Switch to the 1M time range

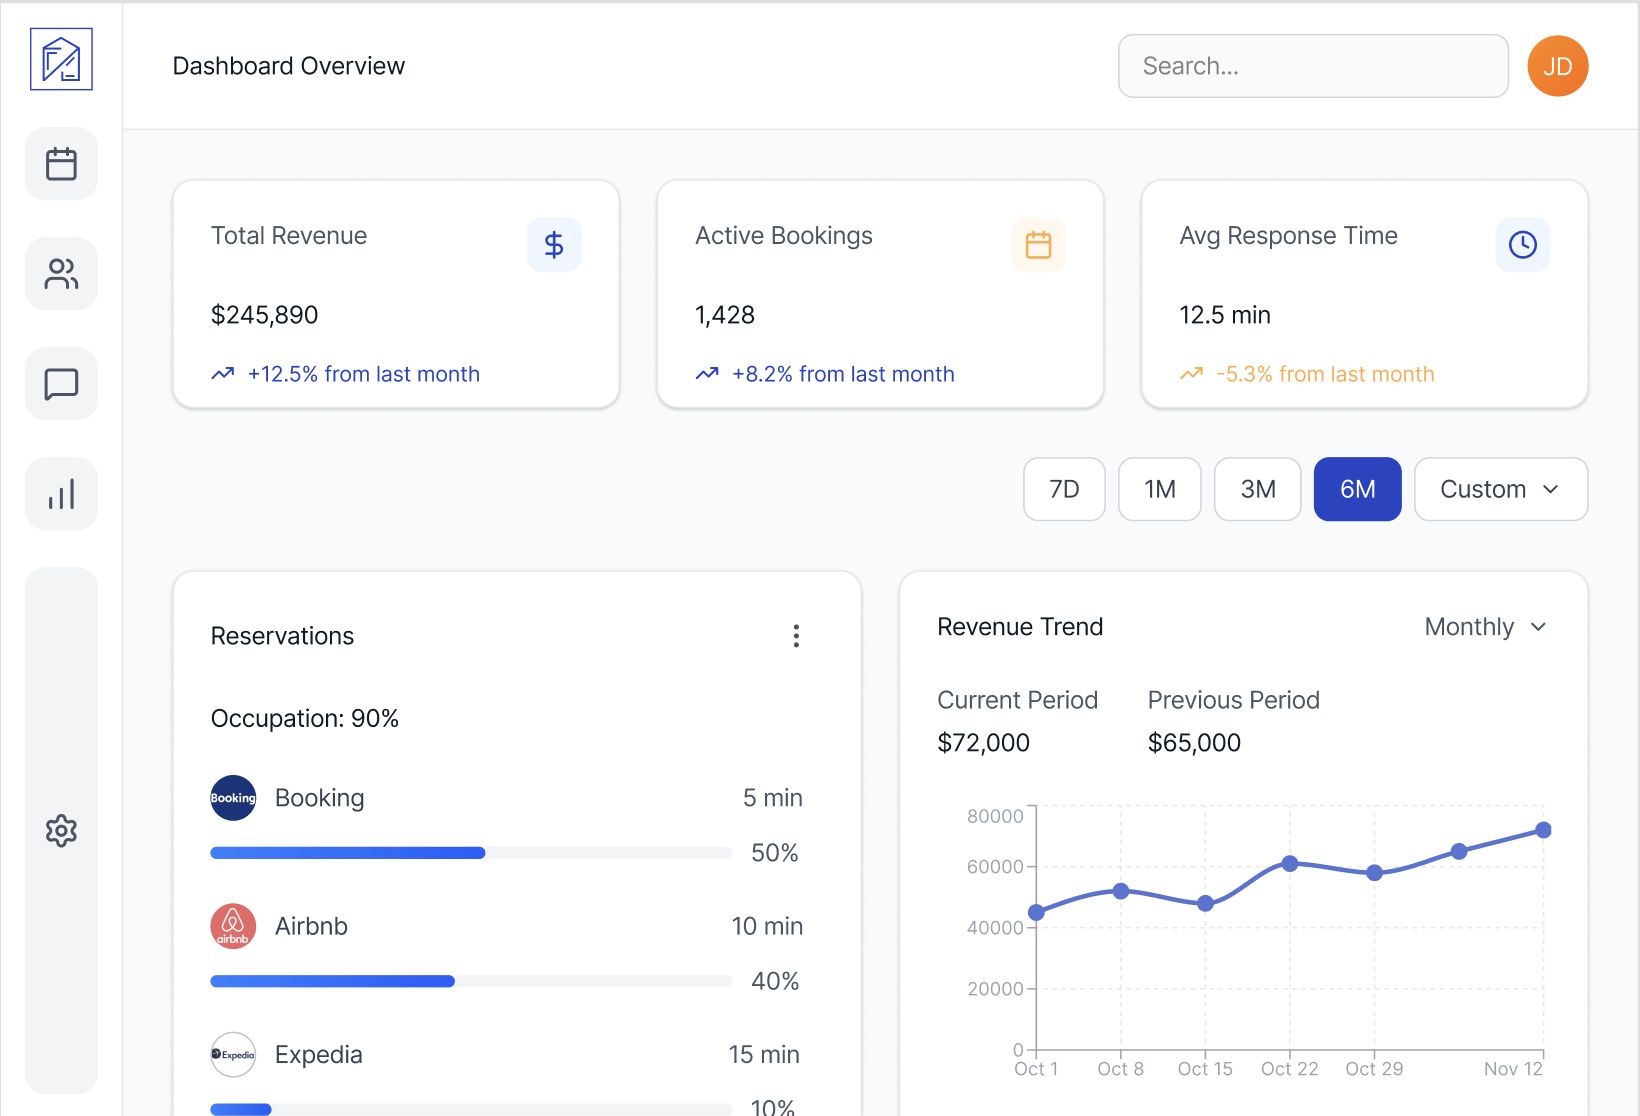pyautogui.click(x=1159, y=489)
